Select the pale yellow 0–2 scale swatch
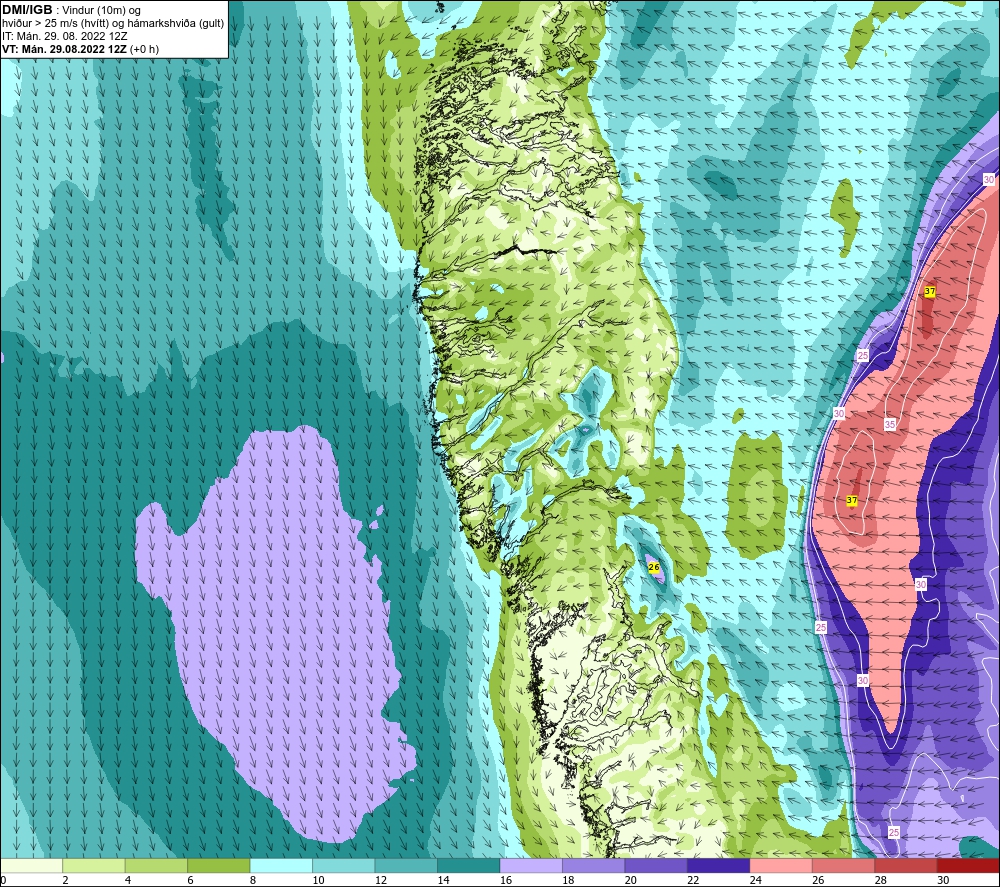Screen dimensions: 1000x887 click(31, 865)
